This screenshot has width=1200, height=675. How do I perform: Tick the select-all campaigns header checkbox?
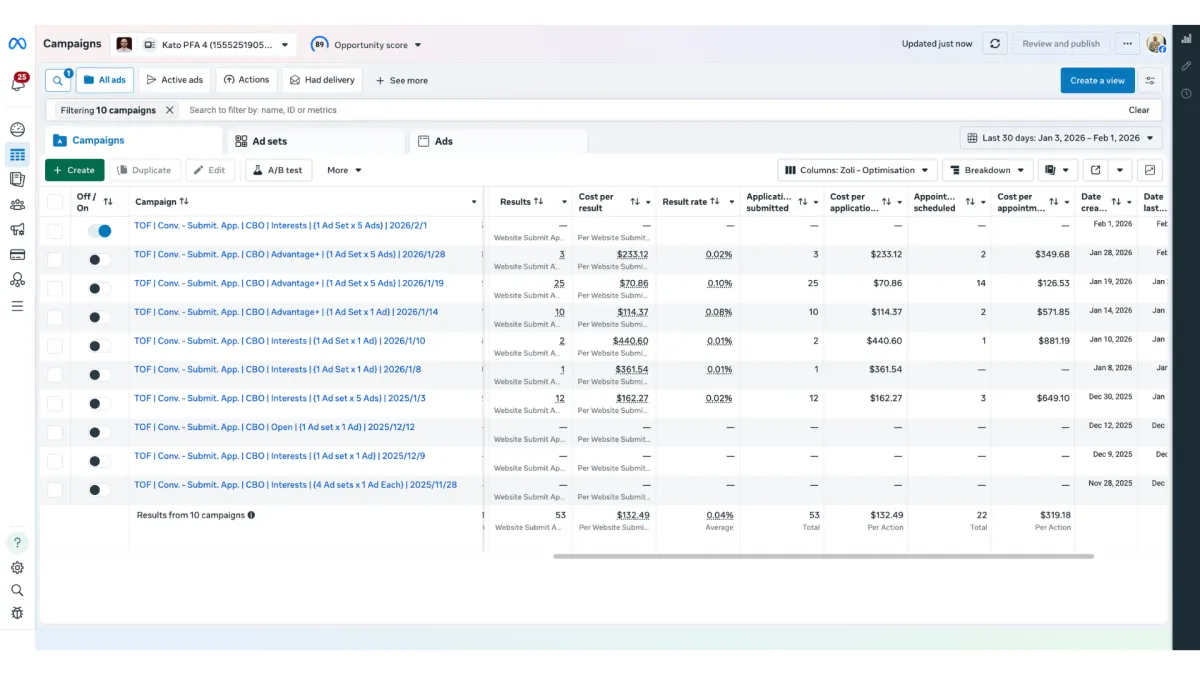[55, 202]
